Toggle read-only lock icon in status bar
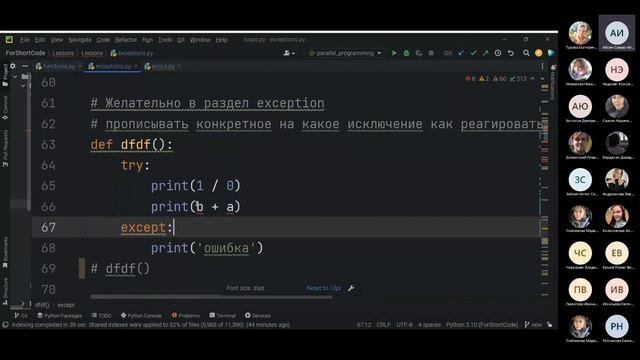 (x=550, y=325)
